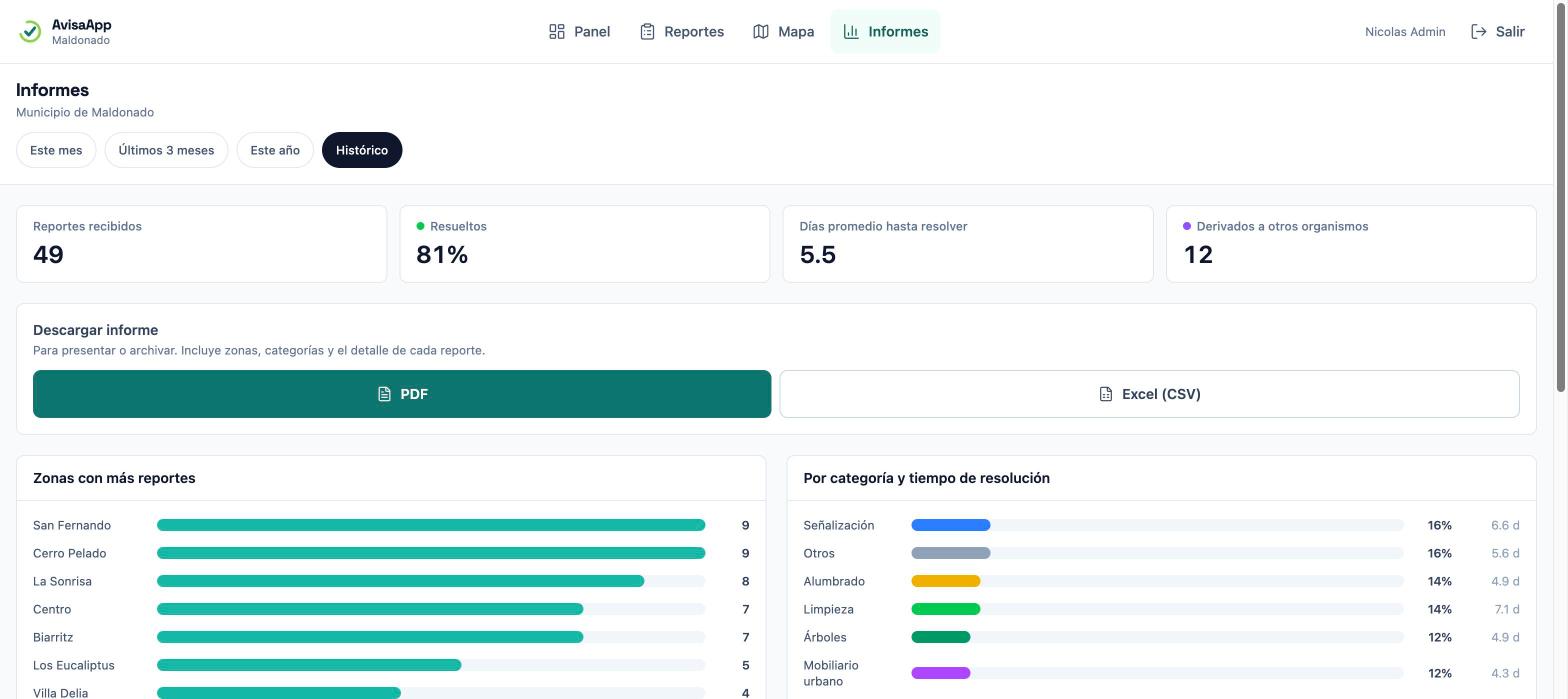Click the count 8 for La Sonrisa

click(x=745, y=581)
